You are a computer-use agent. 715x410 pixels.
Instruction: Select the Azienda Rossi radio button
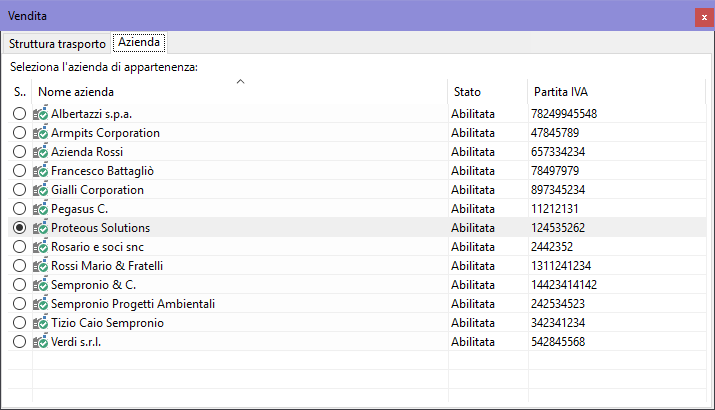(x=20, y=152)
